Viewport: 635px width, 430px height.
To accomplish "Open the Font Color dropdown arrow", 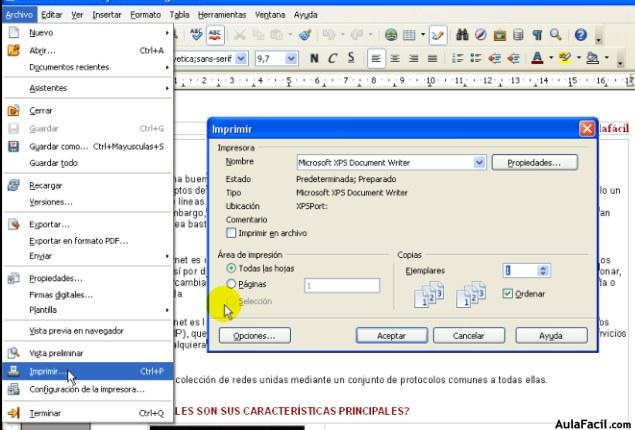I will tap(551, 58).
